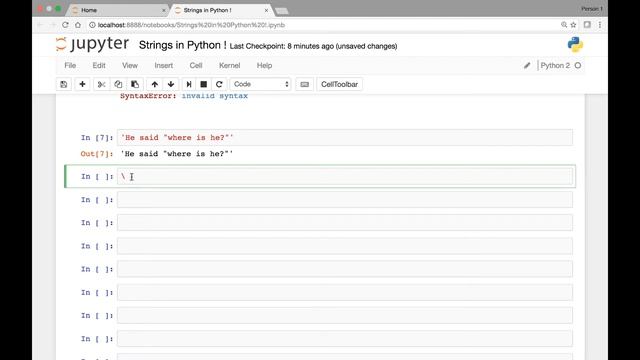Click the Out[7] prompt label
This screenshot has width=640, height=360.
coord(97,154)
